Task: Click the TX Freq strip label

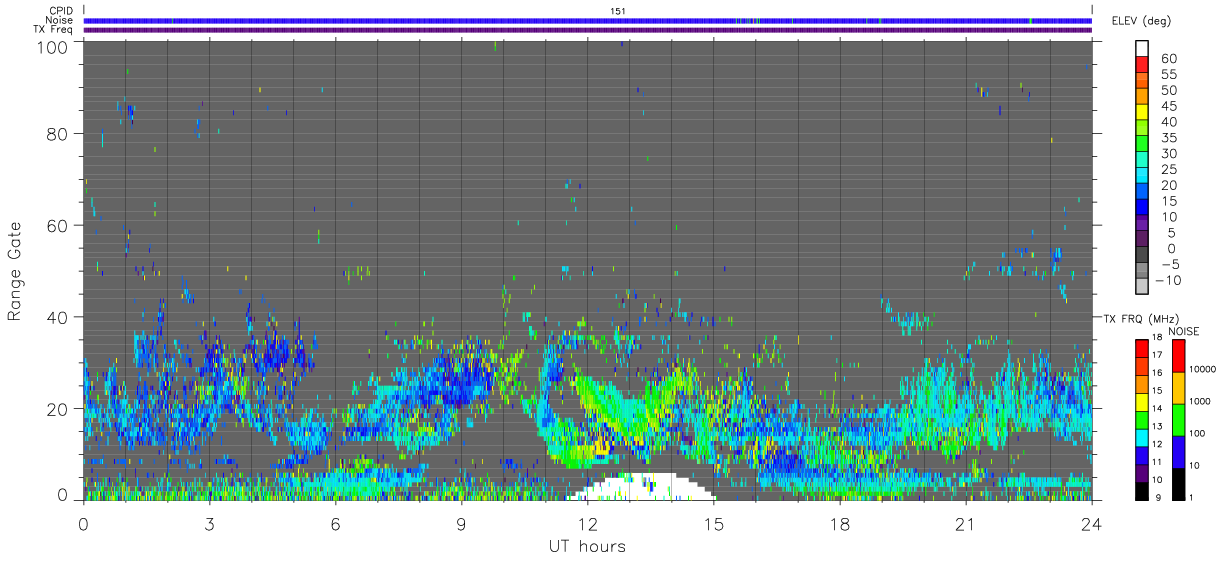Action: [x=54, y=29]
